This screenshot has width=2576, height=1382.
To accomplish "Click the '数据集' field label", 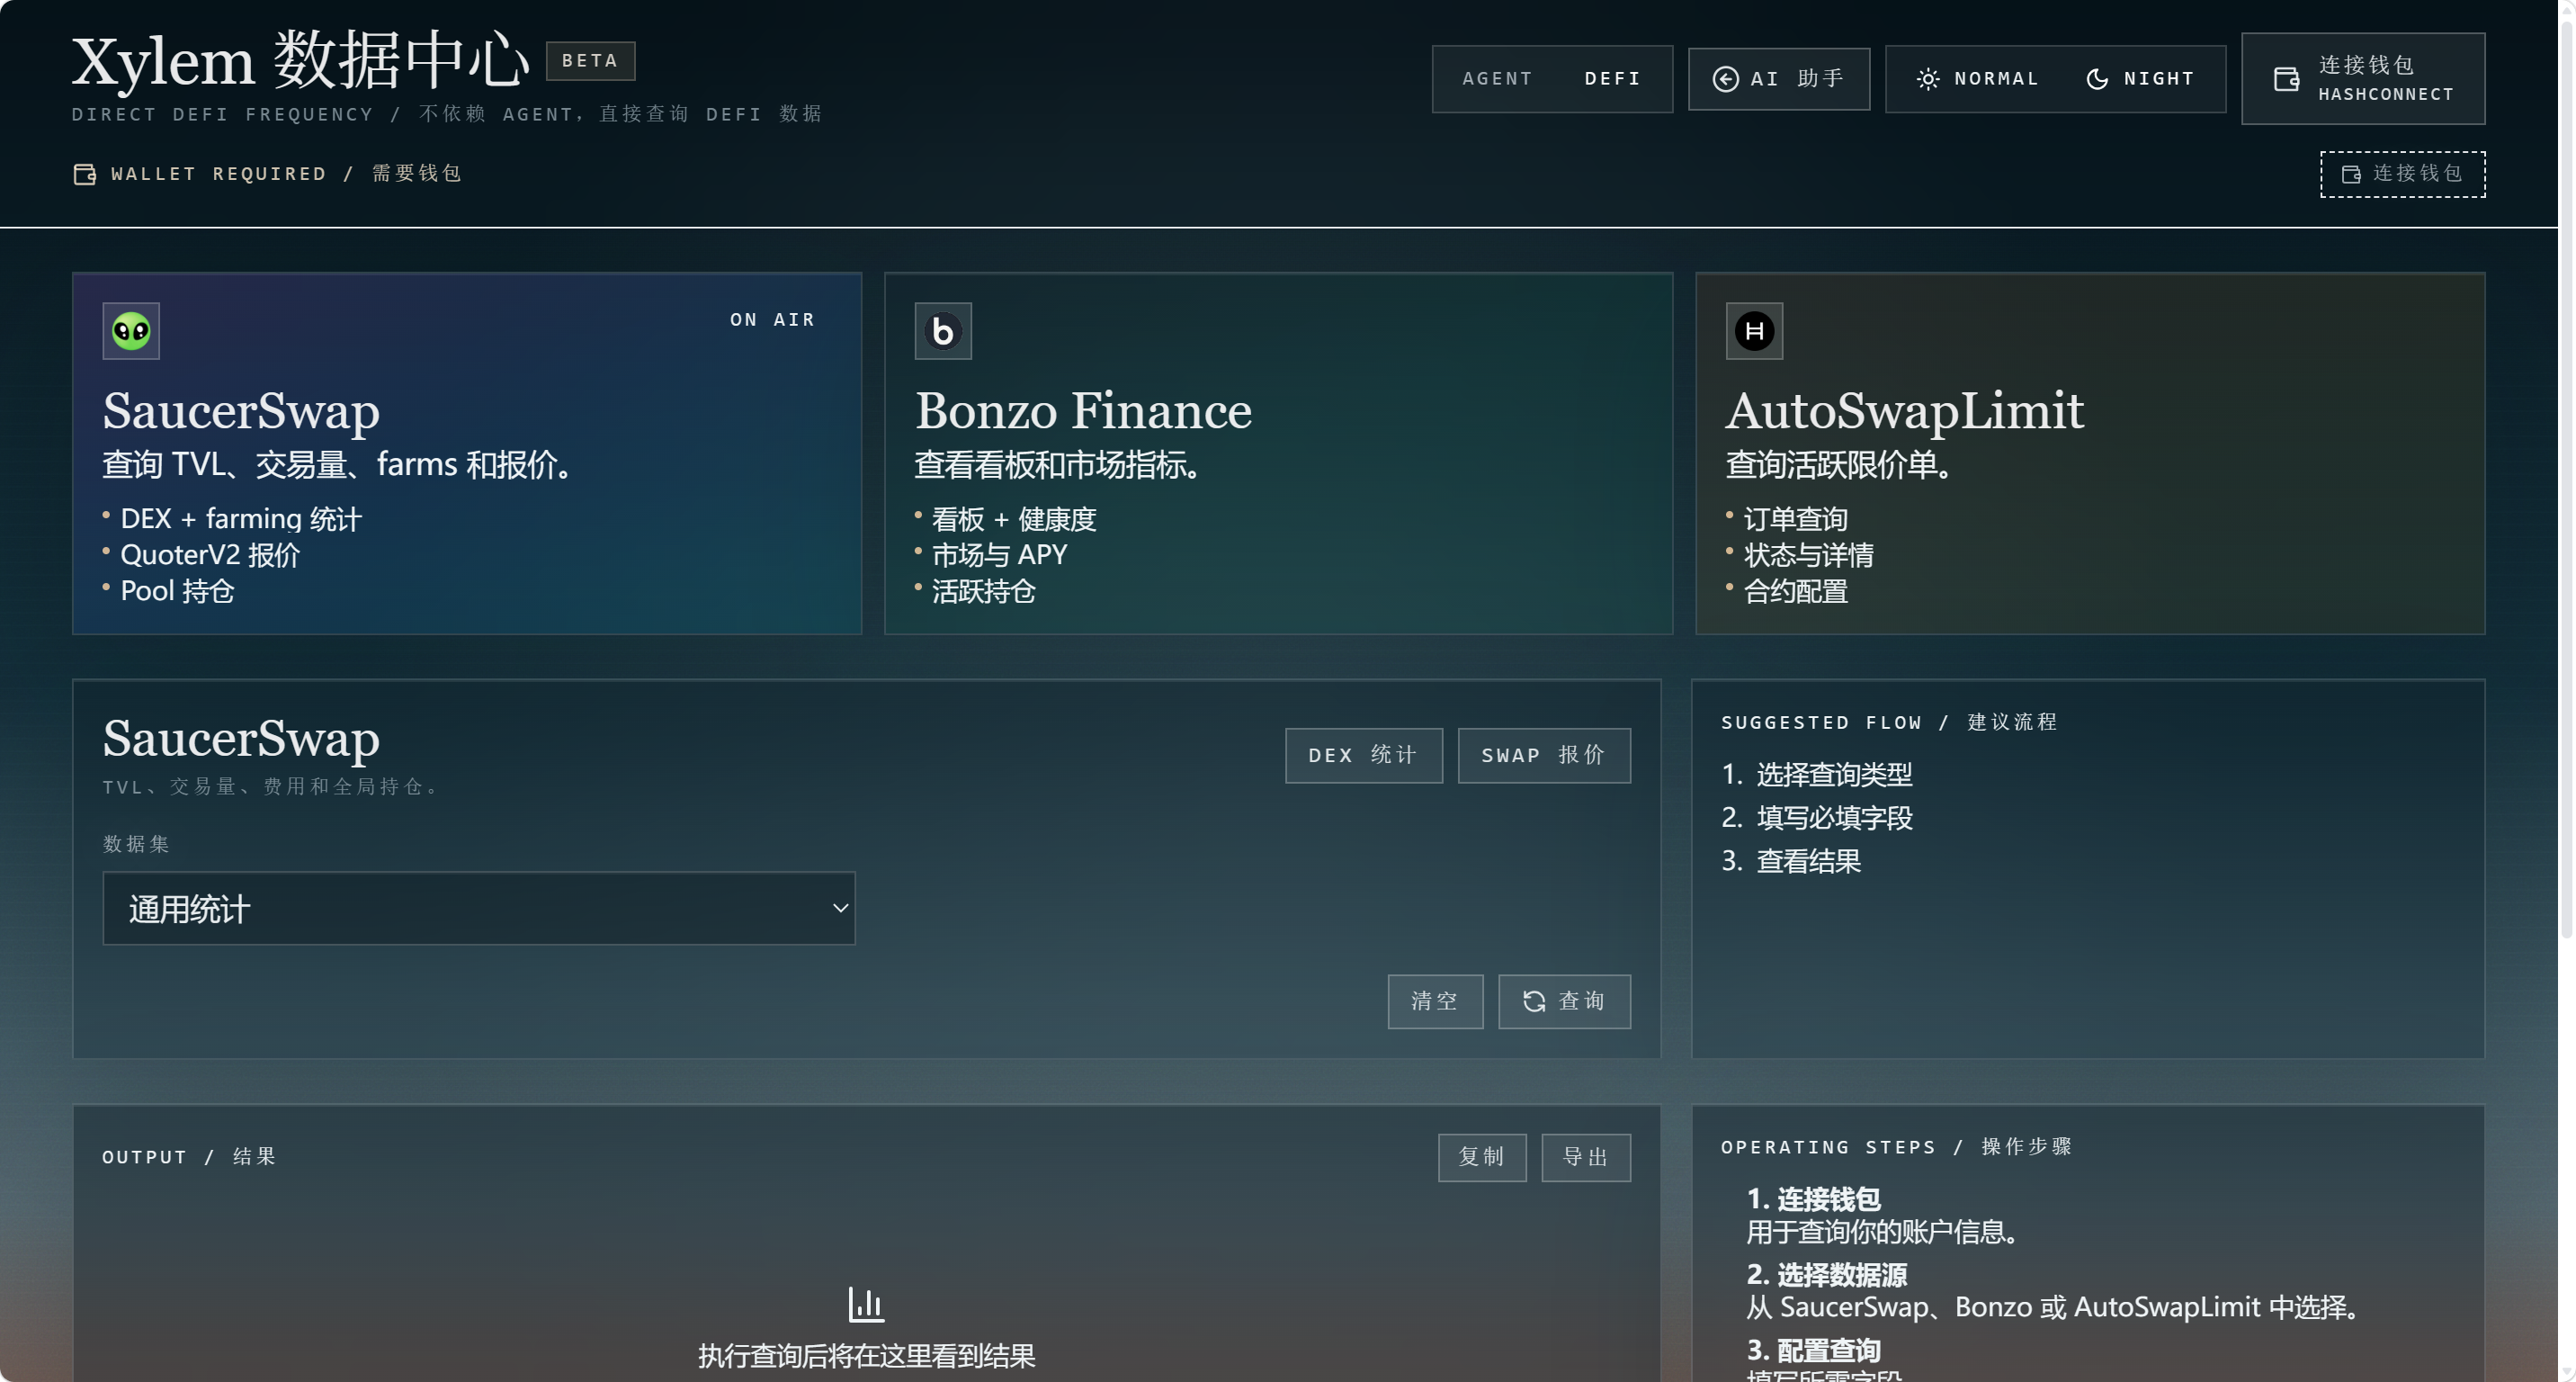I will (x=136, y=844).
